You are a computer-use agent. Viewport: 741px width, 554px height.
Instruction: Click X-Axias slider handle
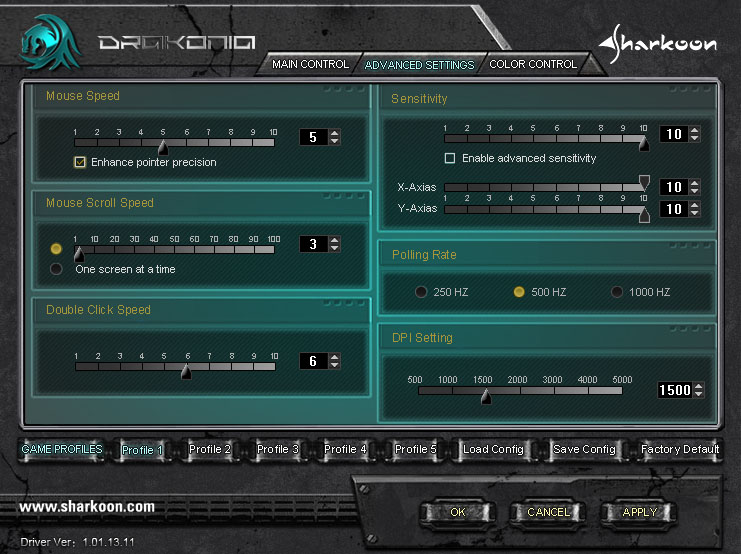coord(644,182)
